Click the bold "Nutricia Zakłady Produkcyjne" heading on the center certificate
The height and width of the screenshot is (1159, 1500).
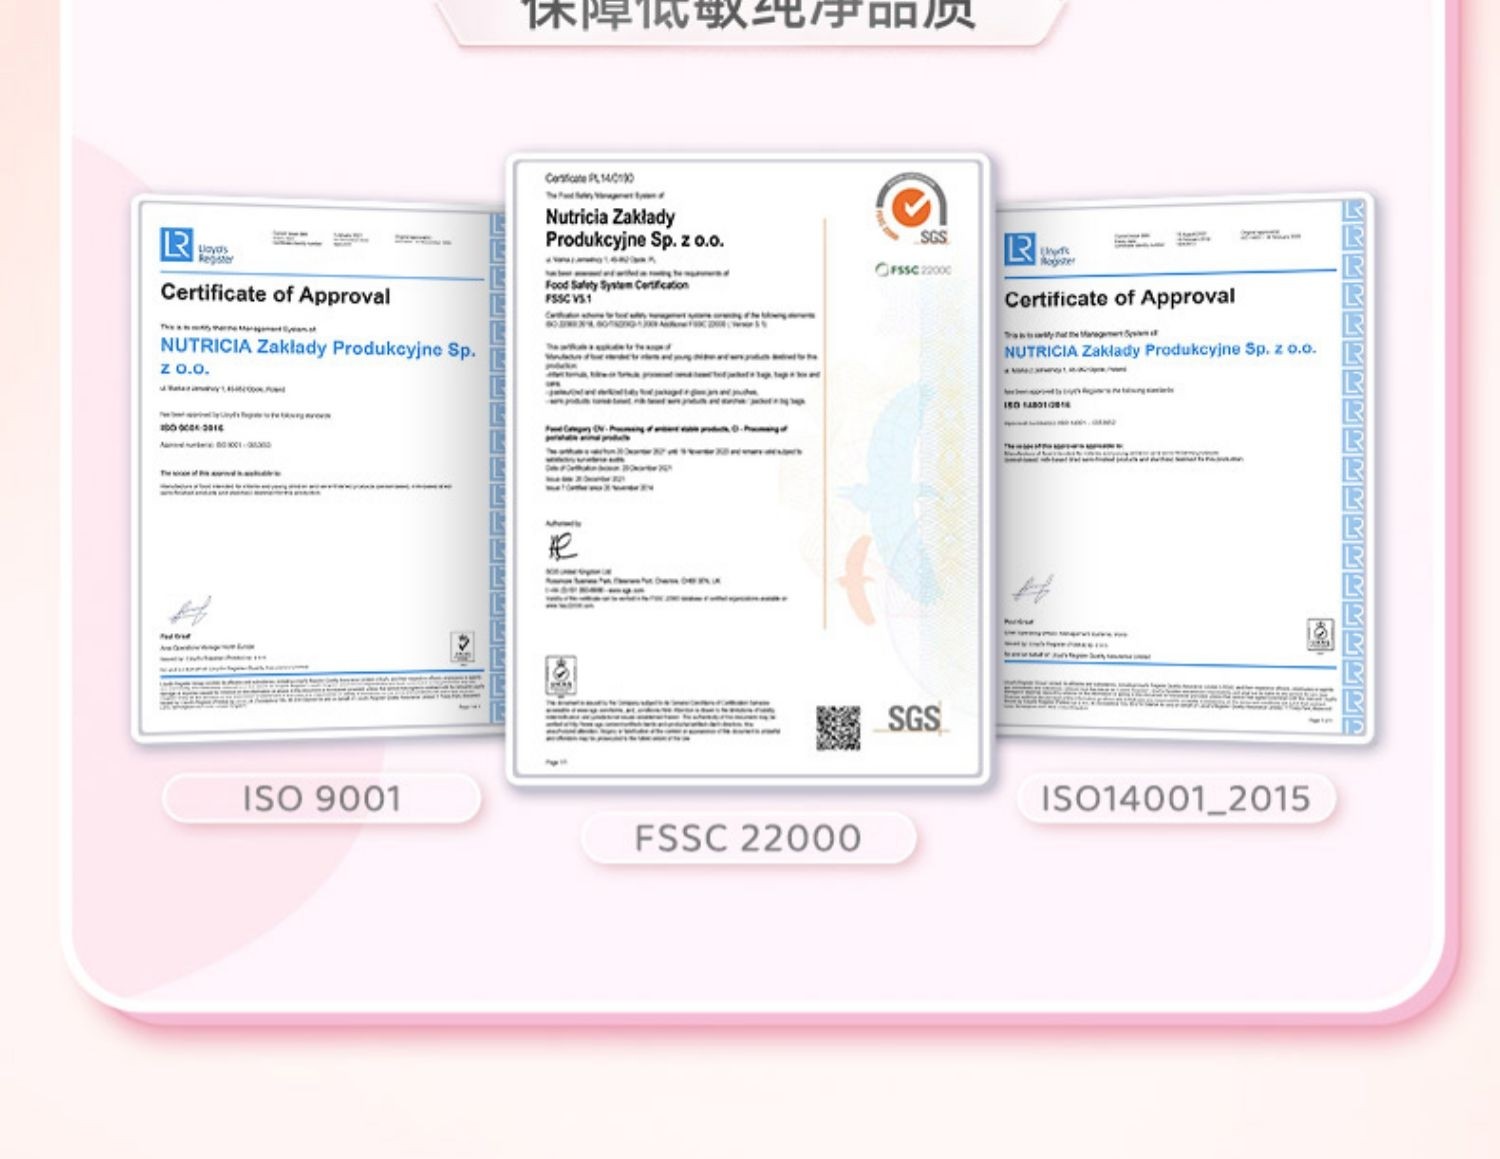click(x=635, y=229)
